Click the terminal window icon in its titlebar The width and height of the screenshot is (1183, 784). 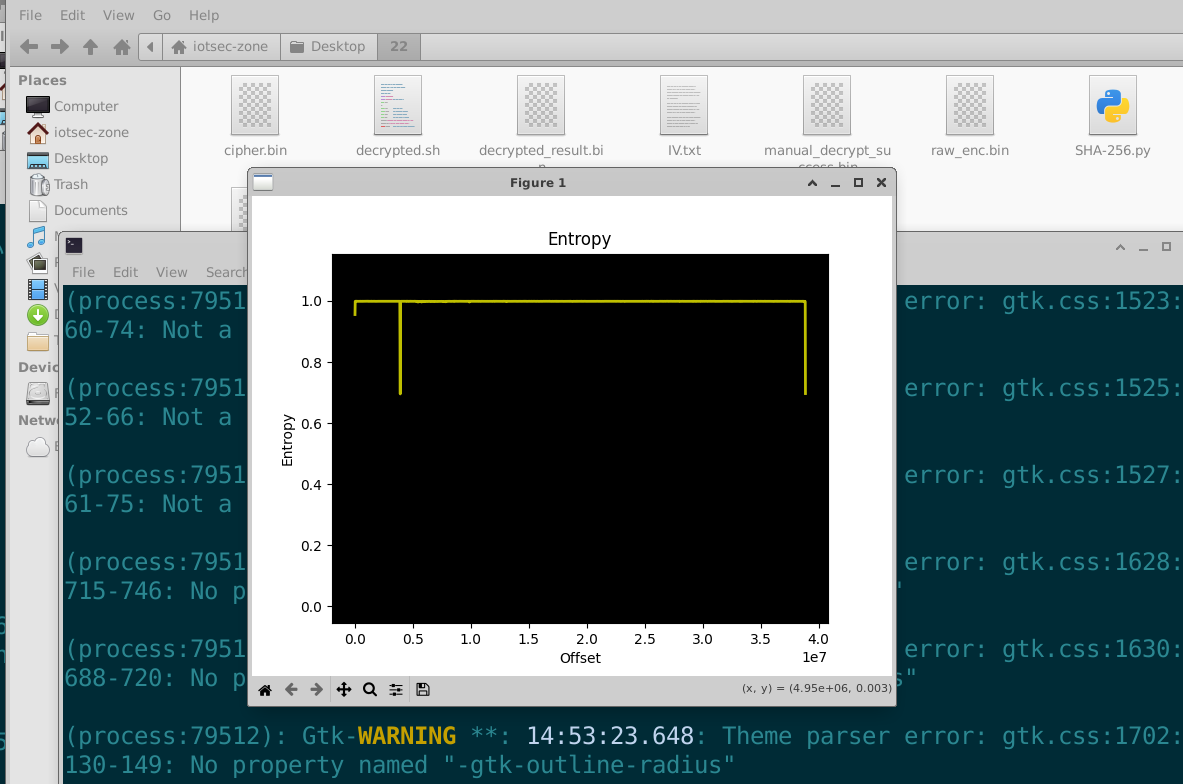74,245
